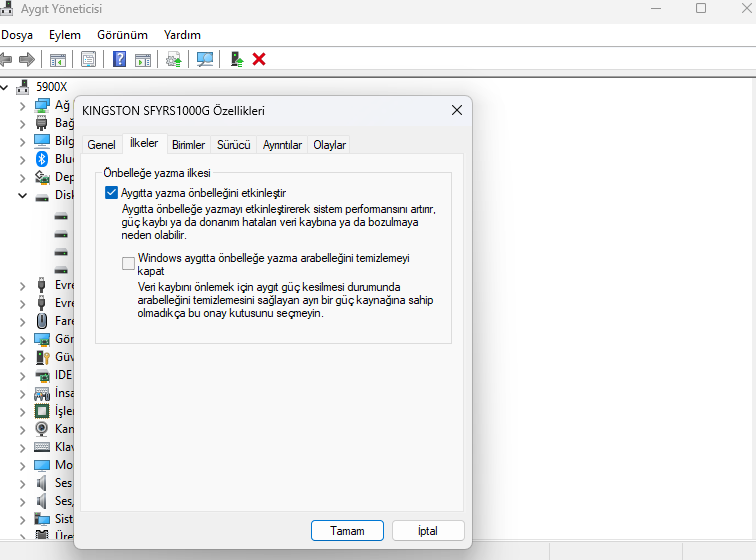Select the security device icon next to Güv
The width and height of the screenshot is (756, 560).
tap(42, 357)
